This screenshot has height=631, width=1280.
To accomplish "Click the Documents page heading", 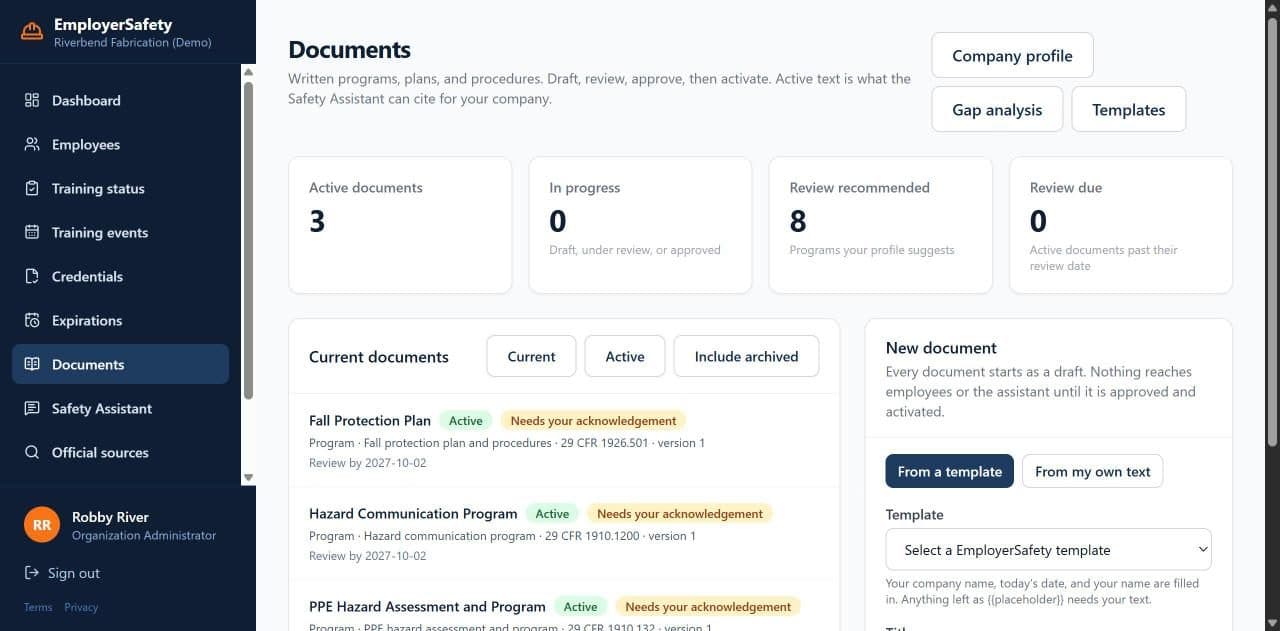I will (x=349, y=50).
